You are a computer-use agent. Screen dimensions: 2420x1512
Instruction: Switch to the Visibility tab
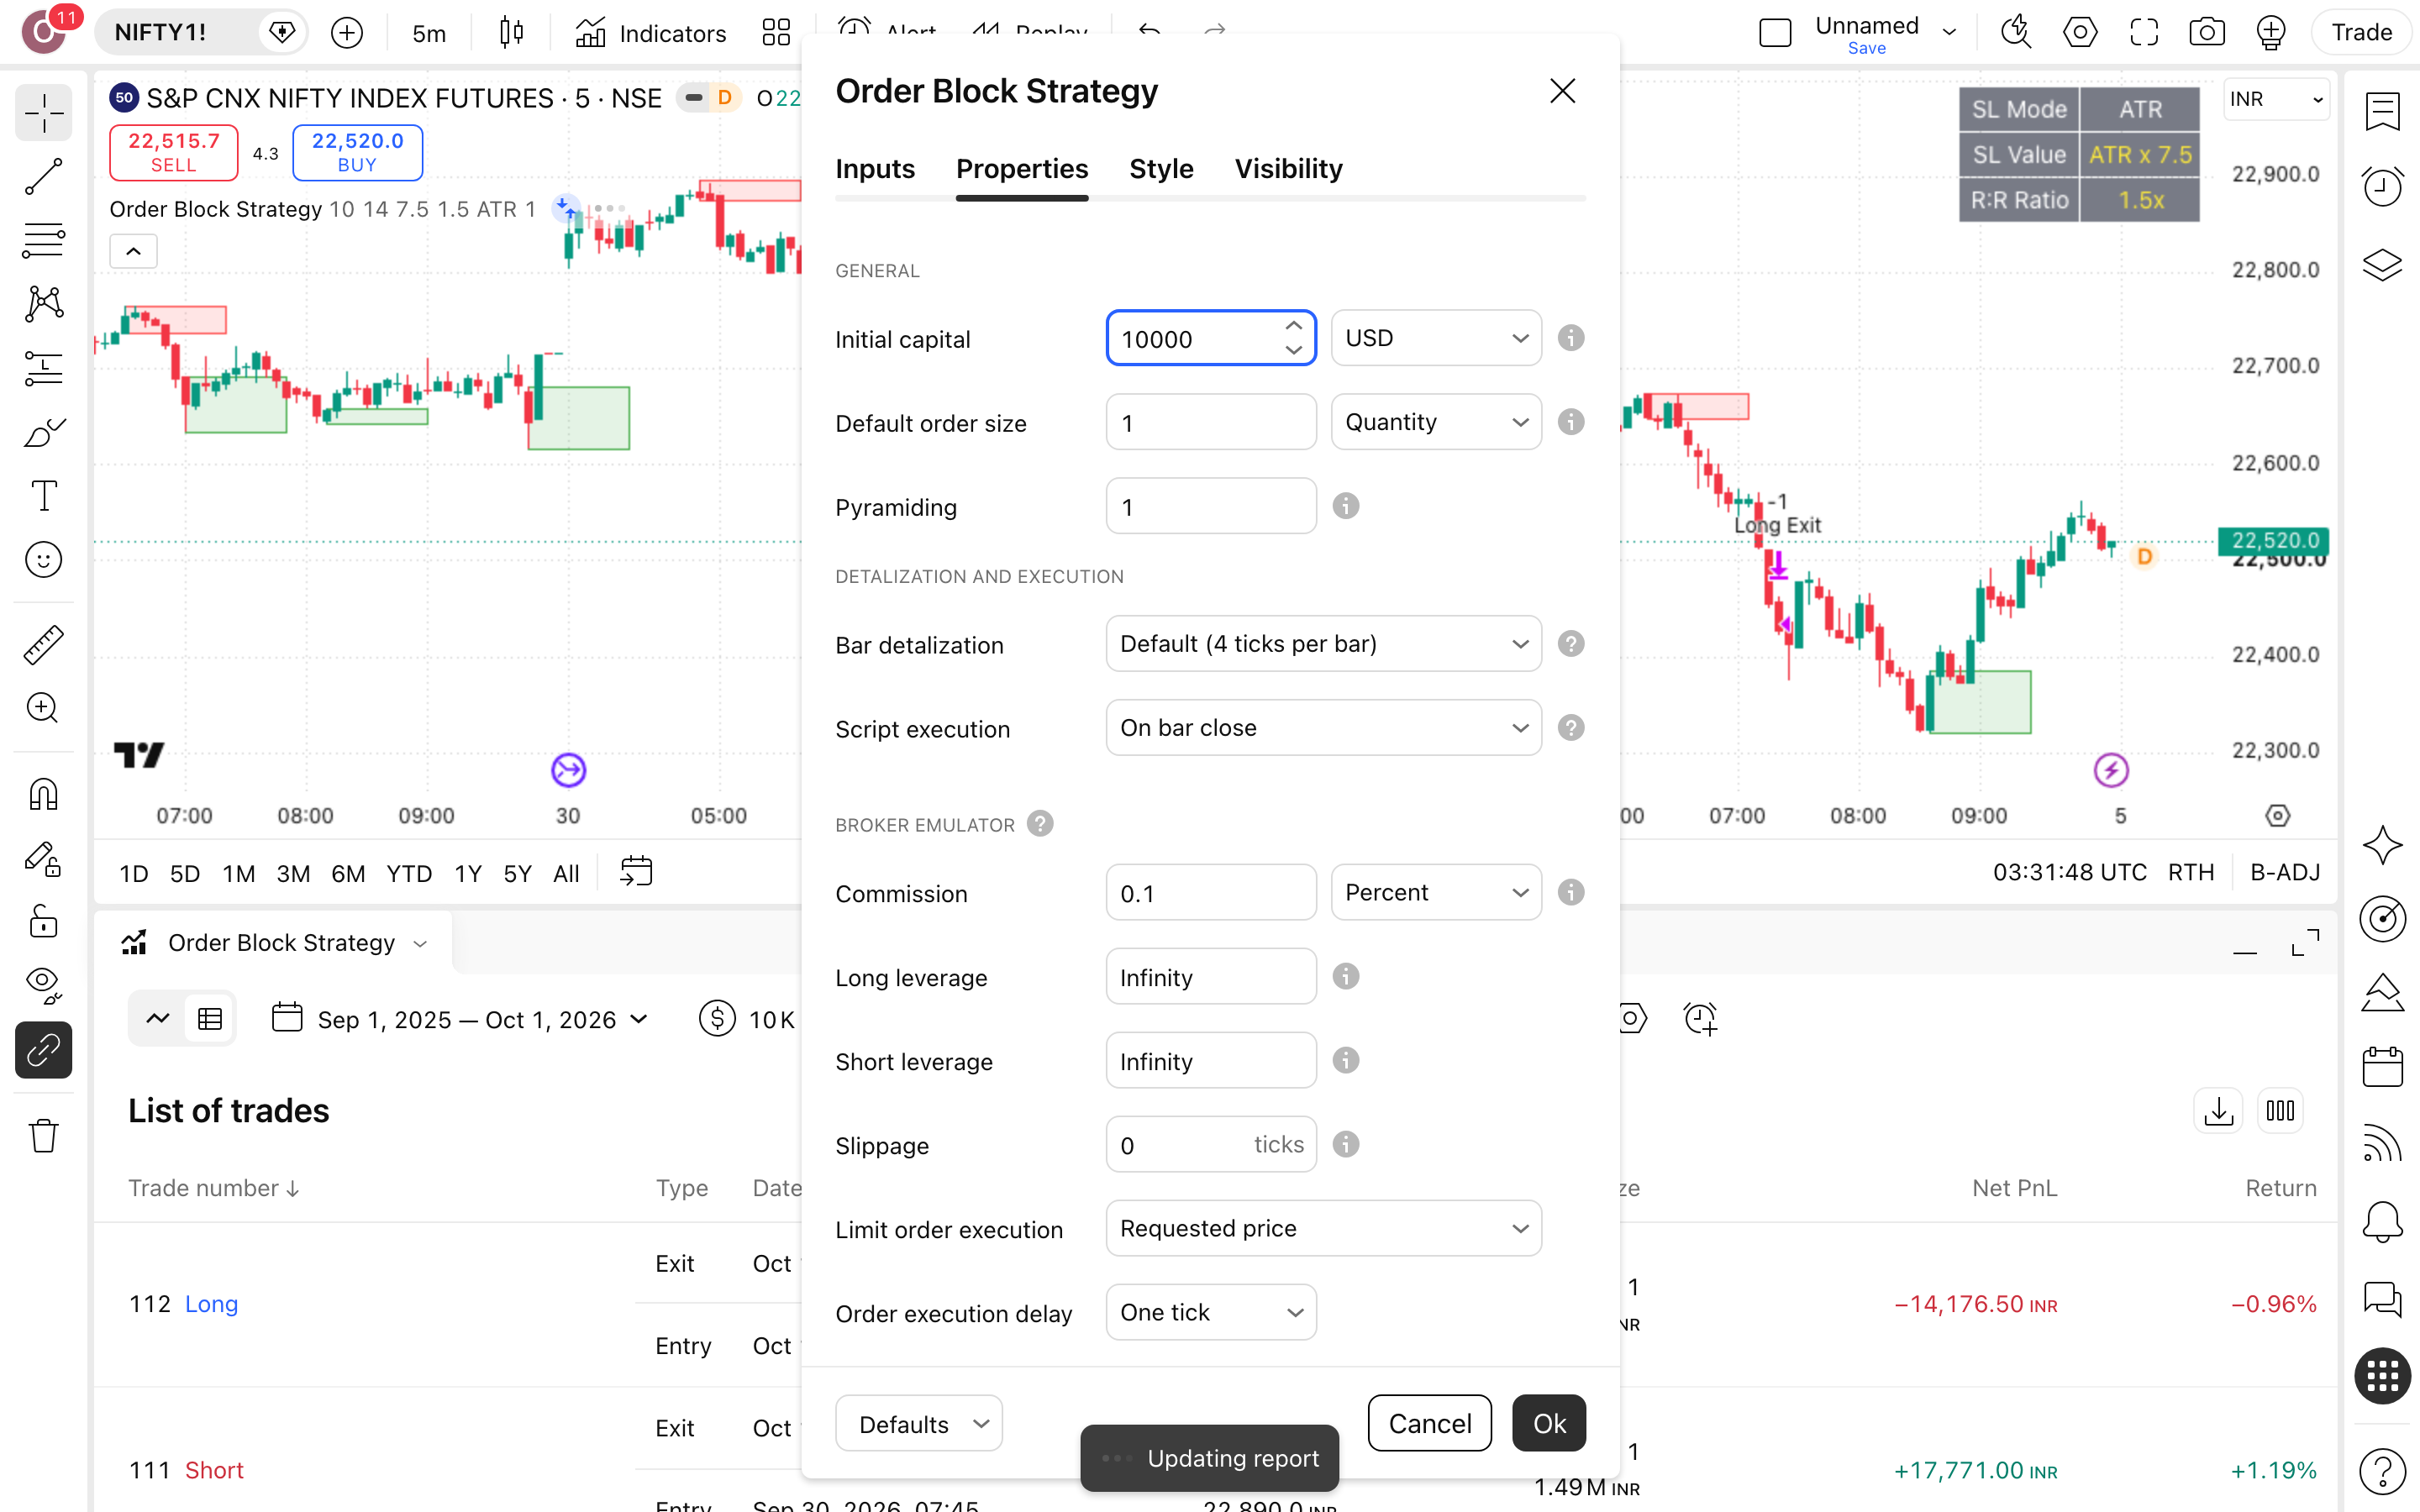pyautogui.click(x=1288, y=169)
